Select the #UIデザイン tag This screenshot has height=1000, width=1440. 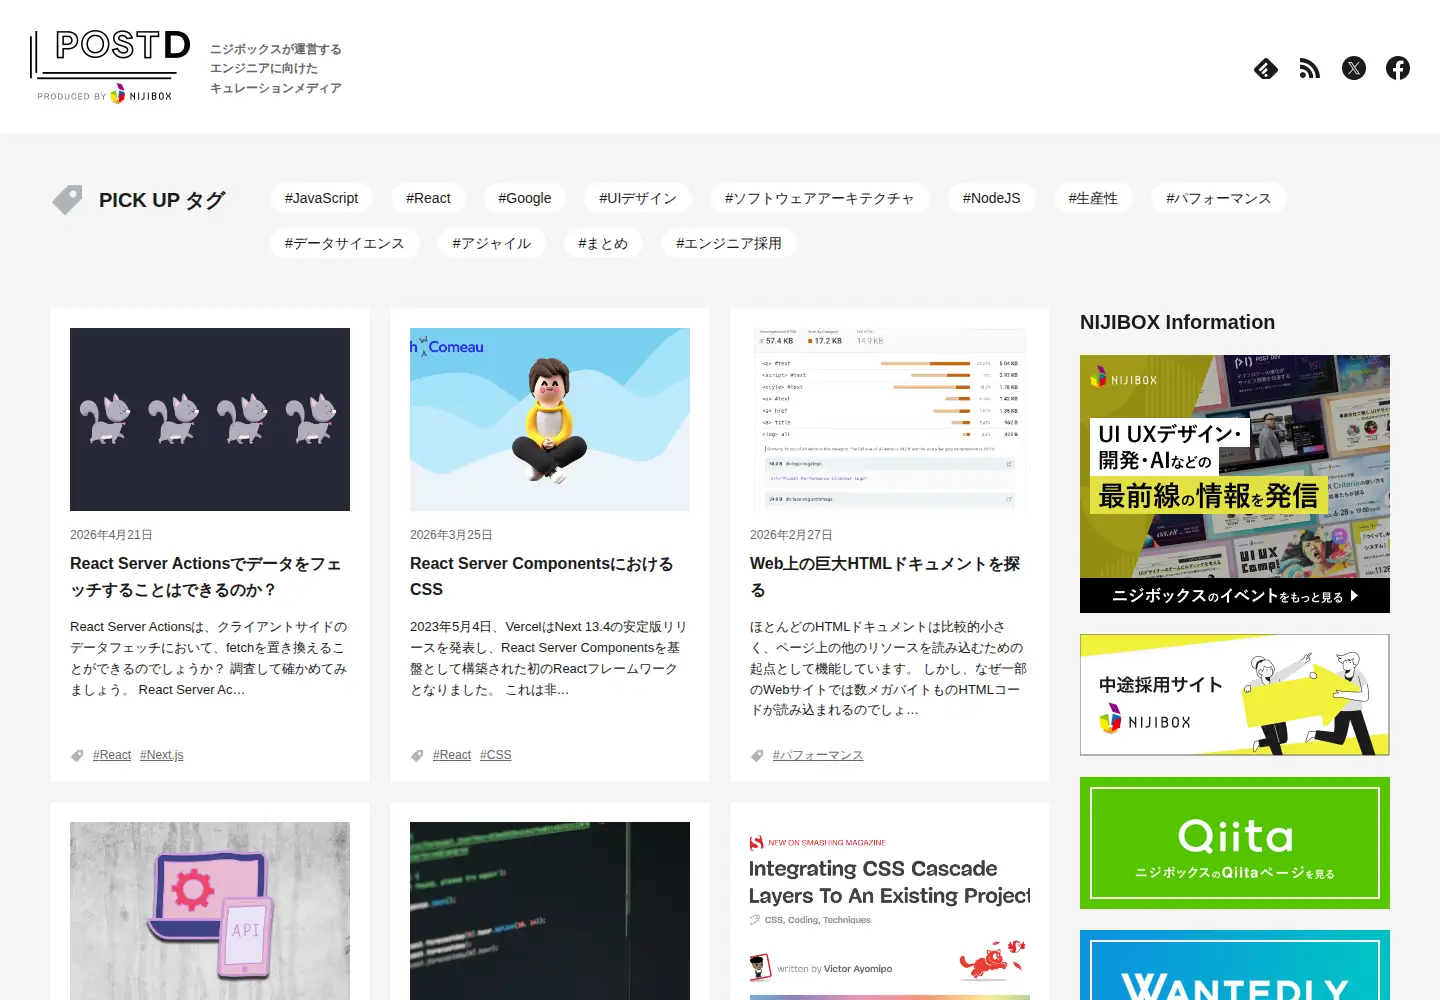coord(638,198)
